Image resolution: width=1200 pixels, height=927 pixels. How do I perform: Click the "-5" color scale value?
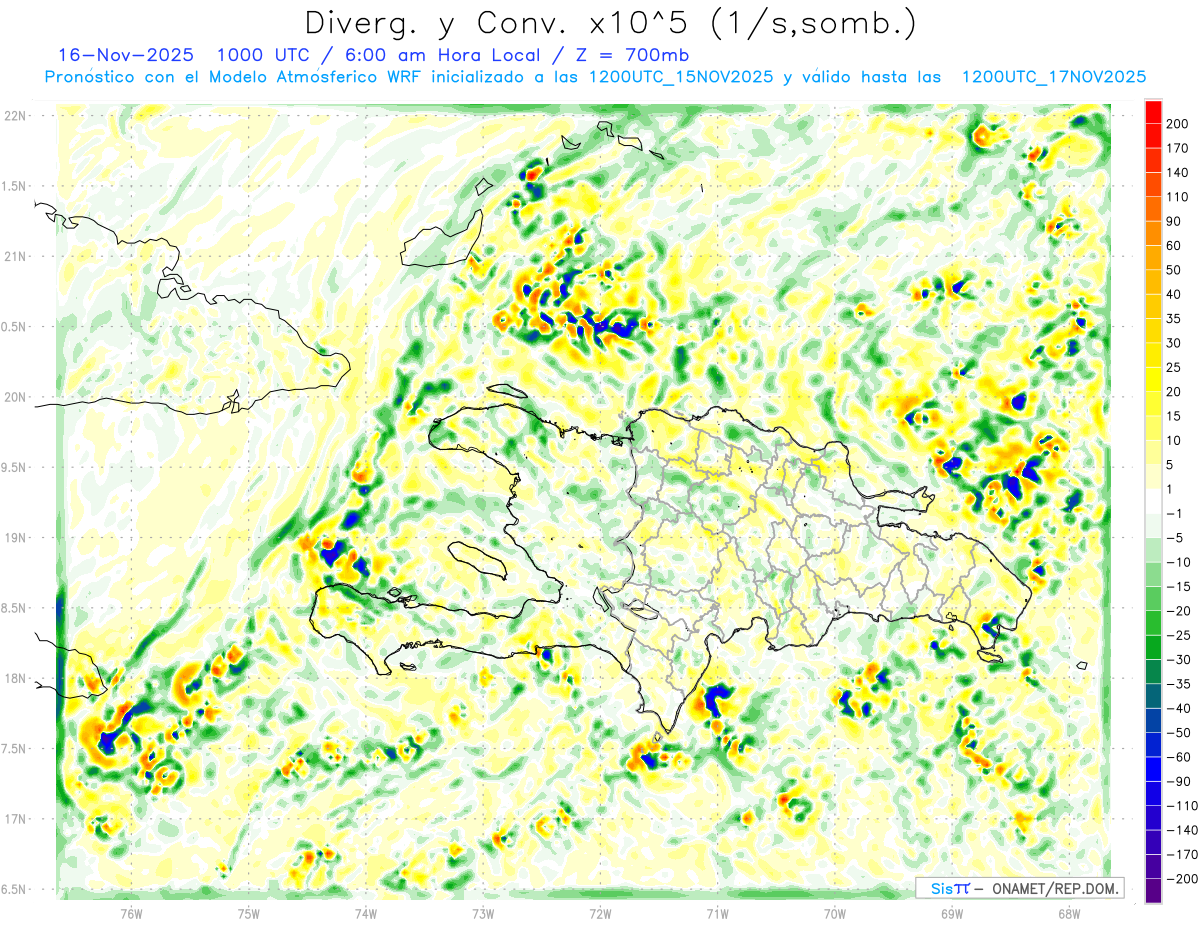tap(1174, 537)
